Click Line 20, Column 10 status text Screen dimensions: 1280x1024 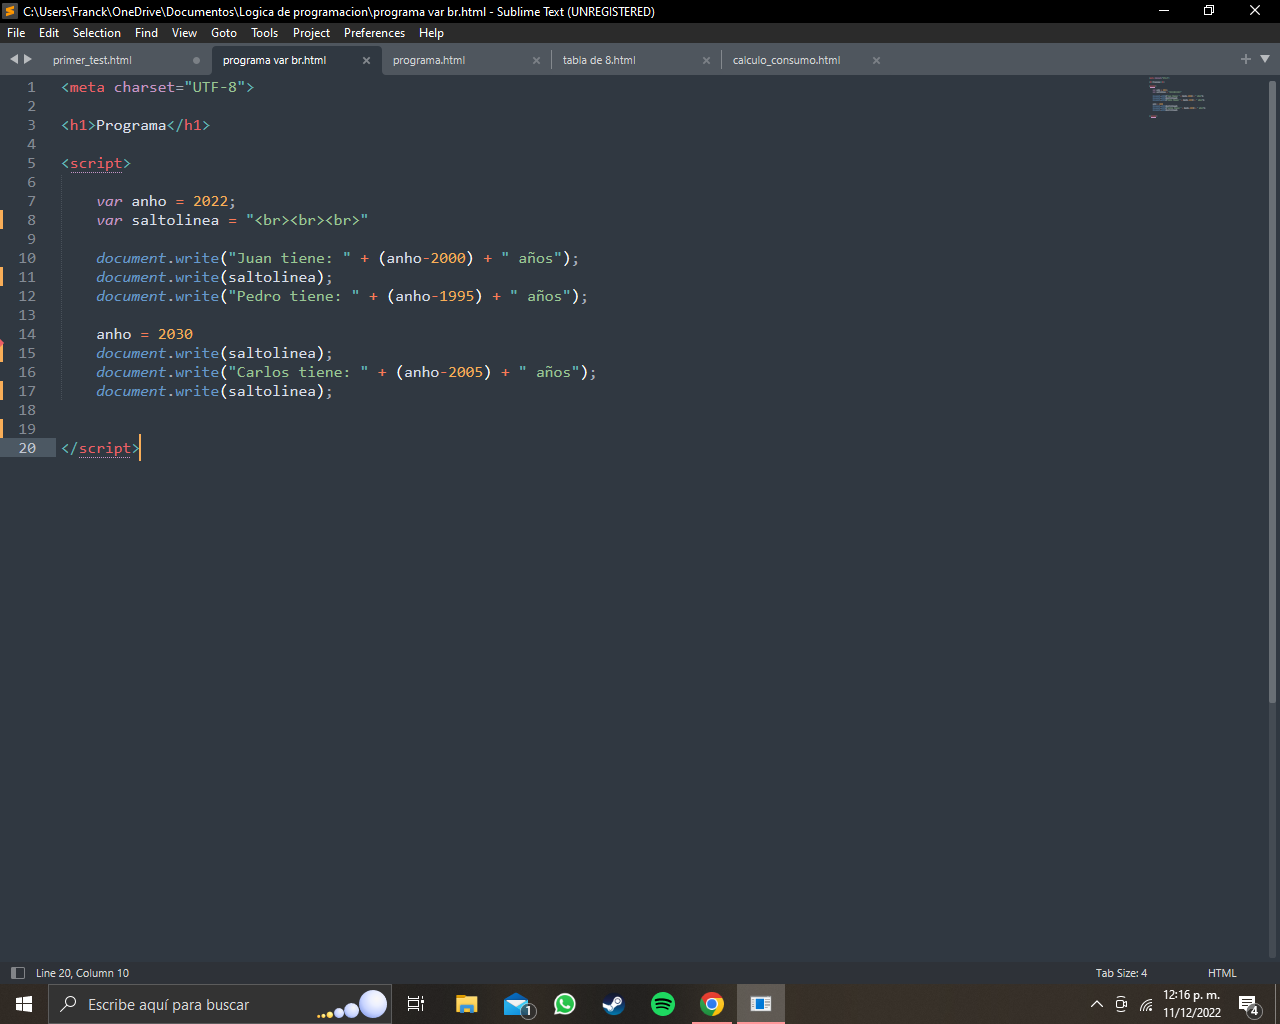pyautogui.click(x=82, y=973)
